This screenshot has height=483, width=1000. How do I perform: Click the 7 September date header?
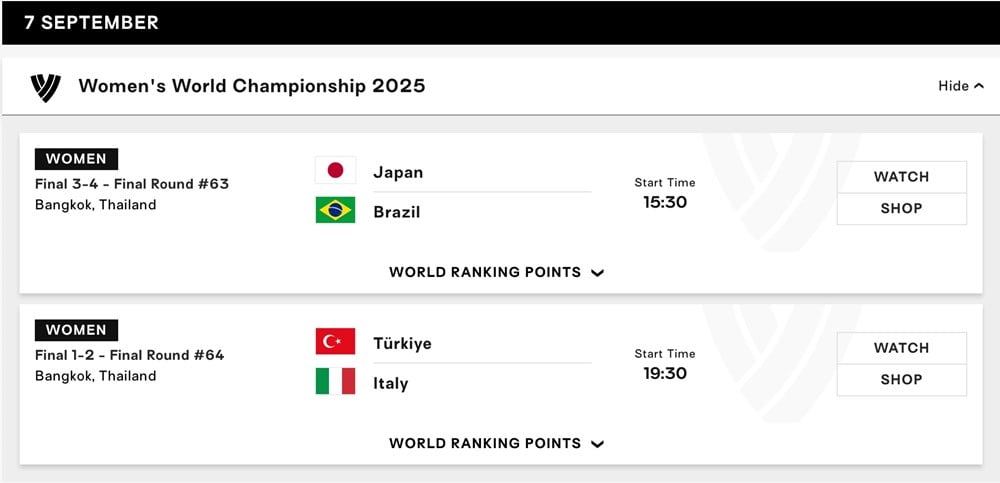91,22
